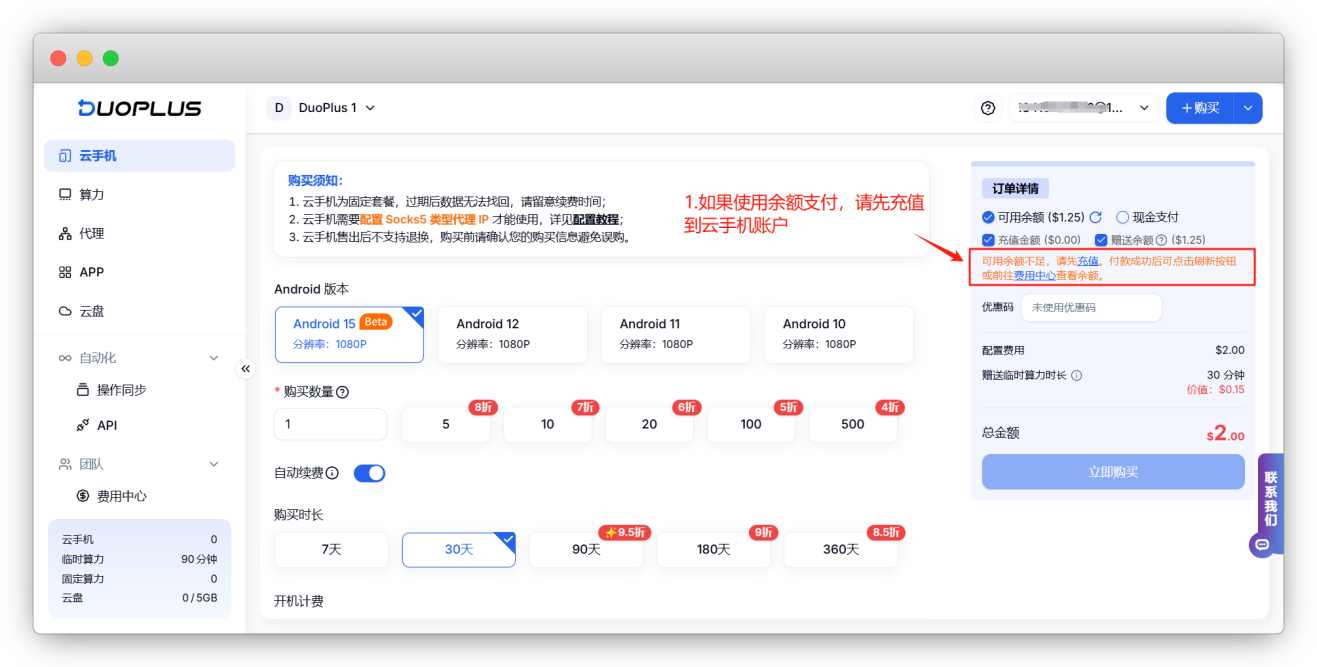Focus the purchase quantity input field

click(330, 424)
